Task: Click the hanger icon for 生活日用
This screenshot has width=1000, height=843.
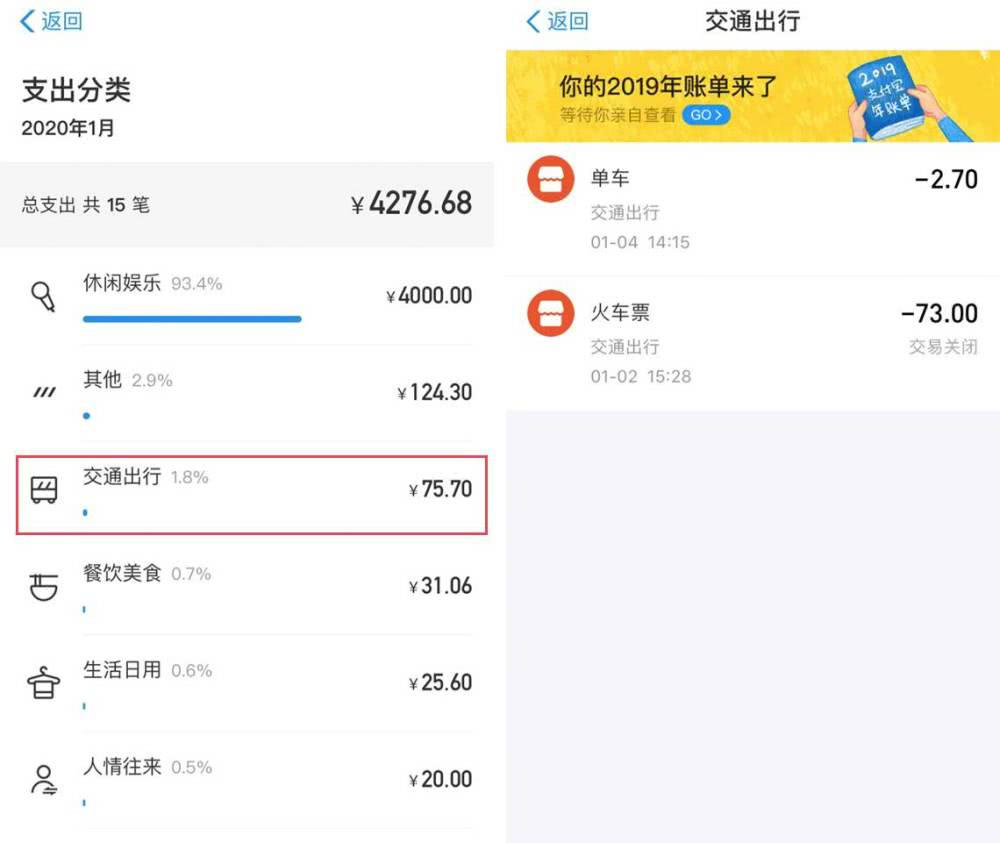Action: (x=44, y=683)
